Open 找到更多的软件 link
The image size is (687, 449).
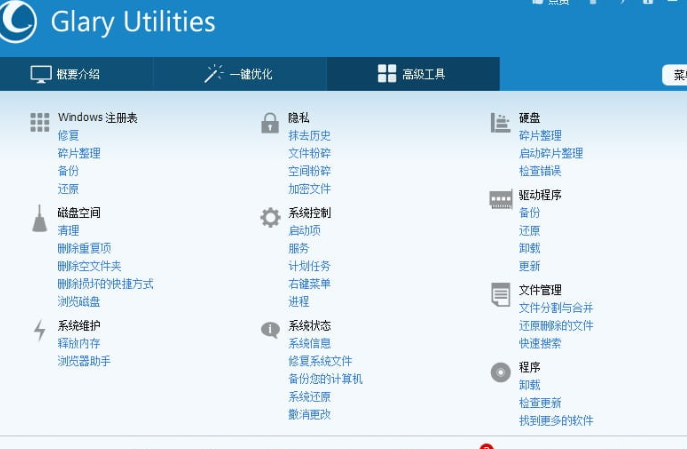[556, 421]
